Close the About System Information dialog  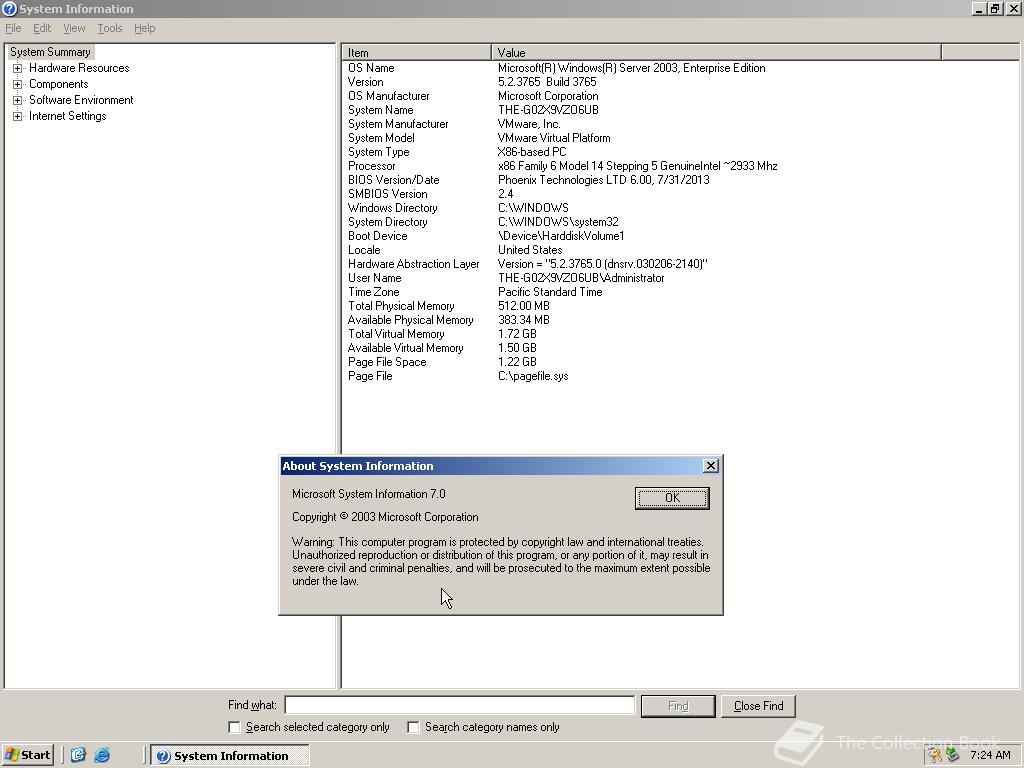(x=711, y=466)
